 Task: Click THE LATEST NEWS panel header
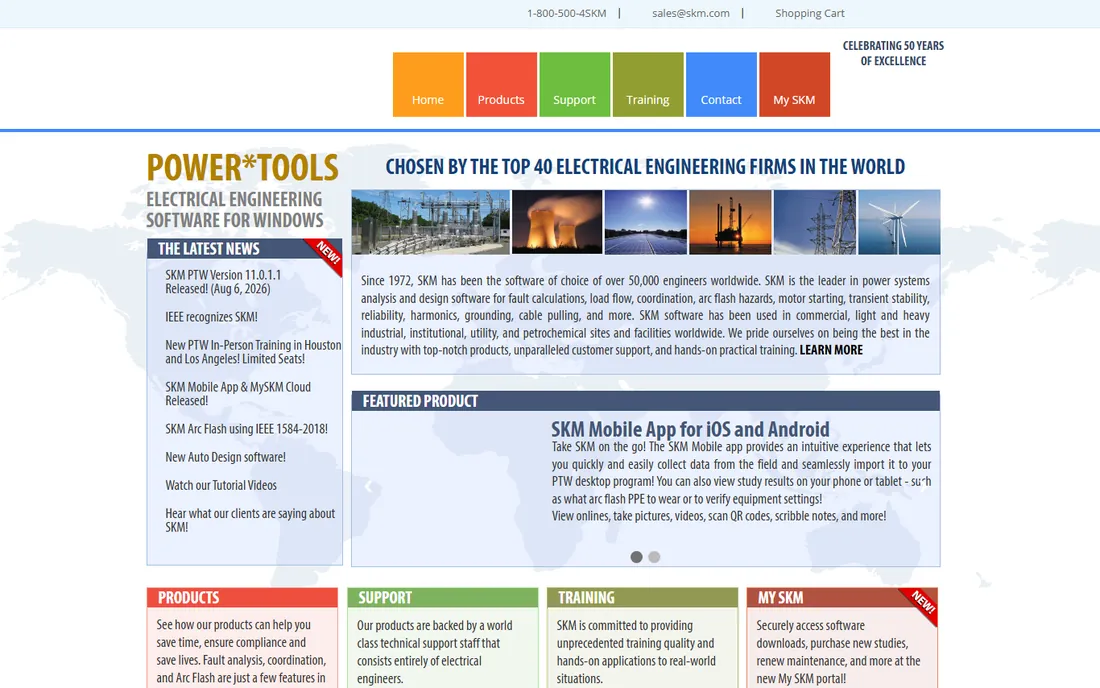244,249
